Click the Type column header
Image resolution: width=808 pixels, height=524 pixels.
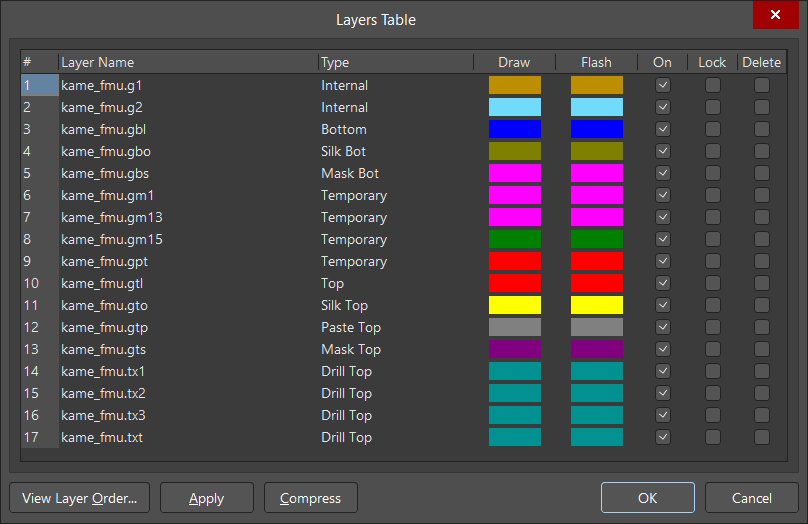tap(396, 62)
